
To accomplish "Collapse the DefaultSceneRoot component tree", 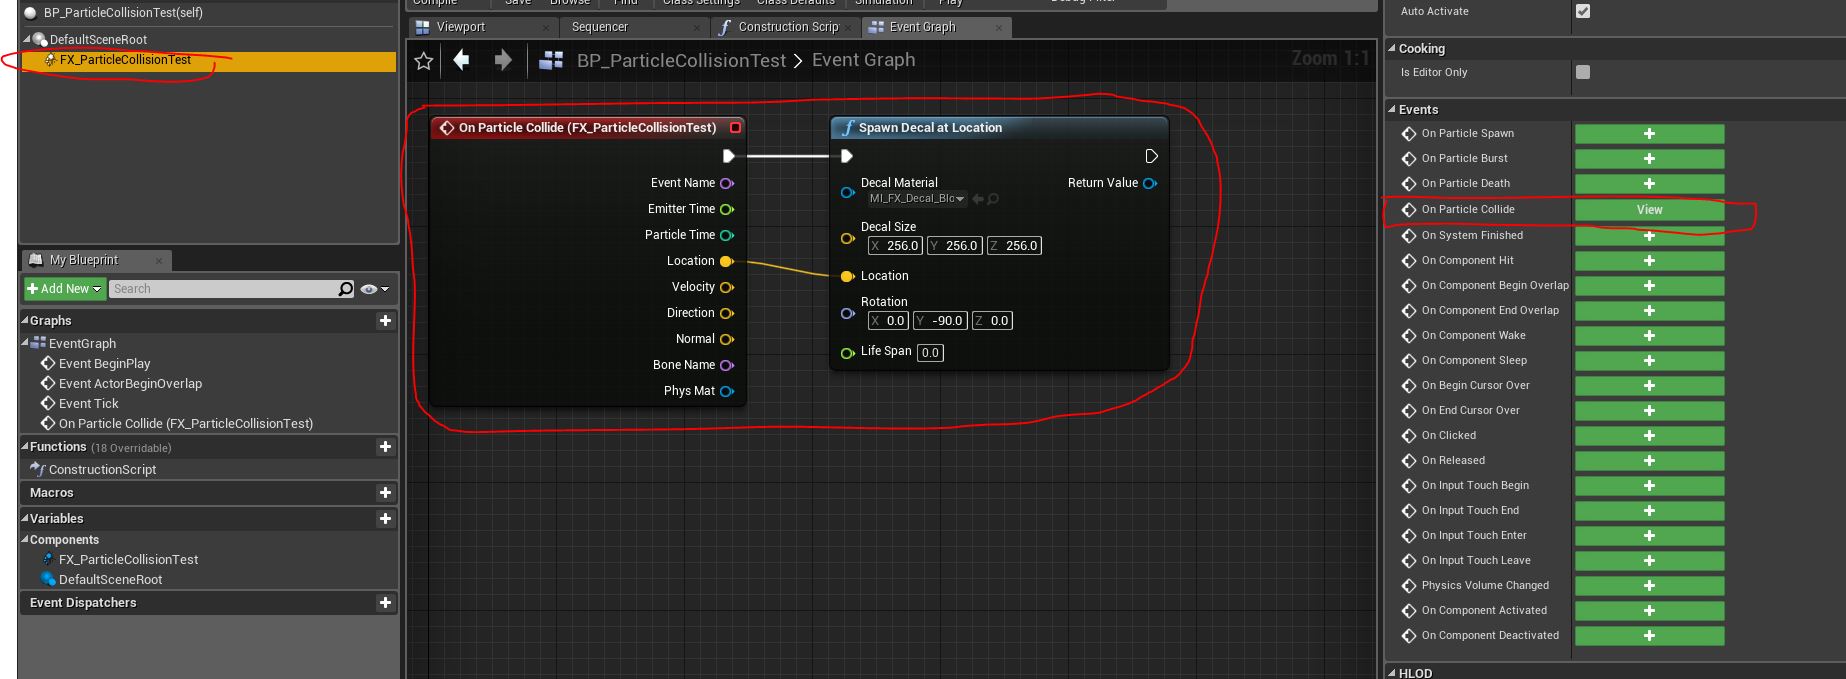I will pos(27,39).
